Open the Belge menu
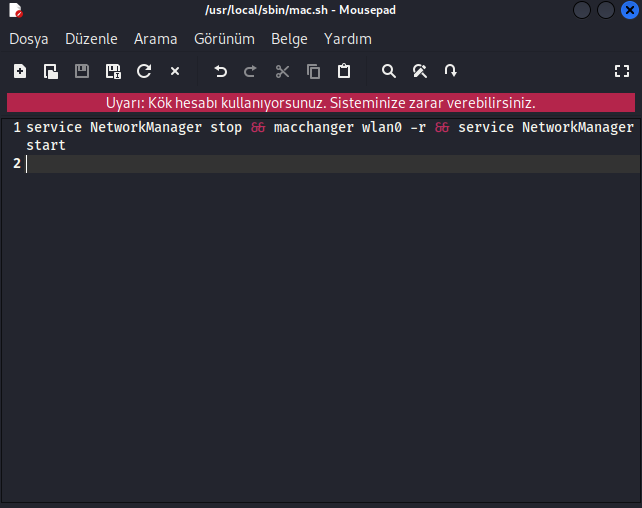642x508 pixels. coord(289,39)
